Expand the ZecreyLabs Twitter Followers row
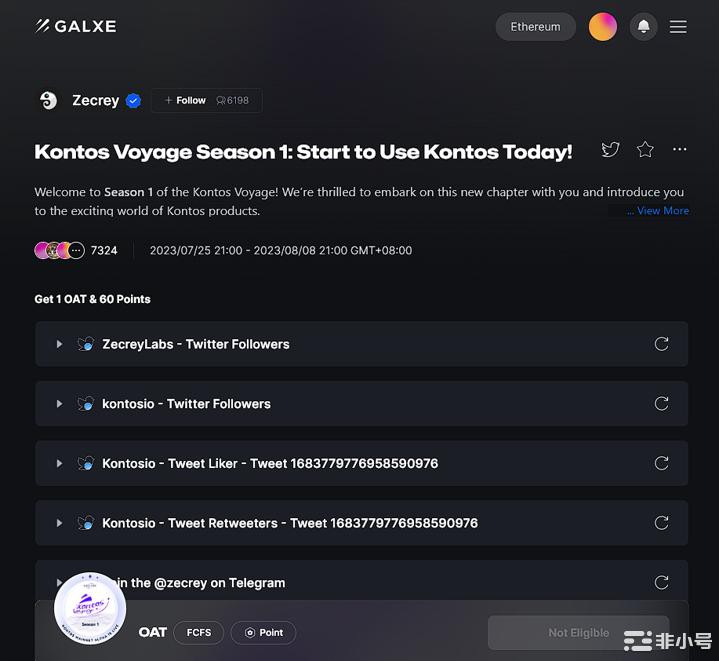Viewport: 719px width, 661px height. [x=361, y=344]
